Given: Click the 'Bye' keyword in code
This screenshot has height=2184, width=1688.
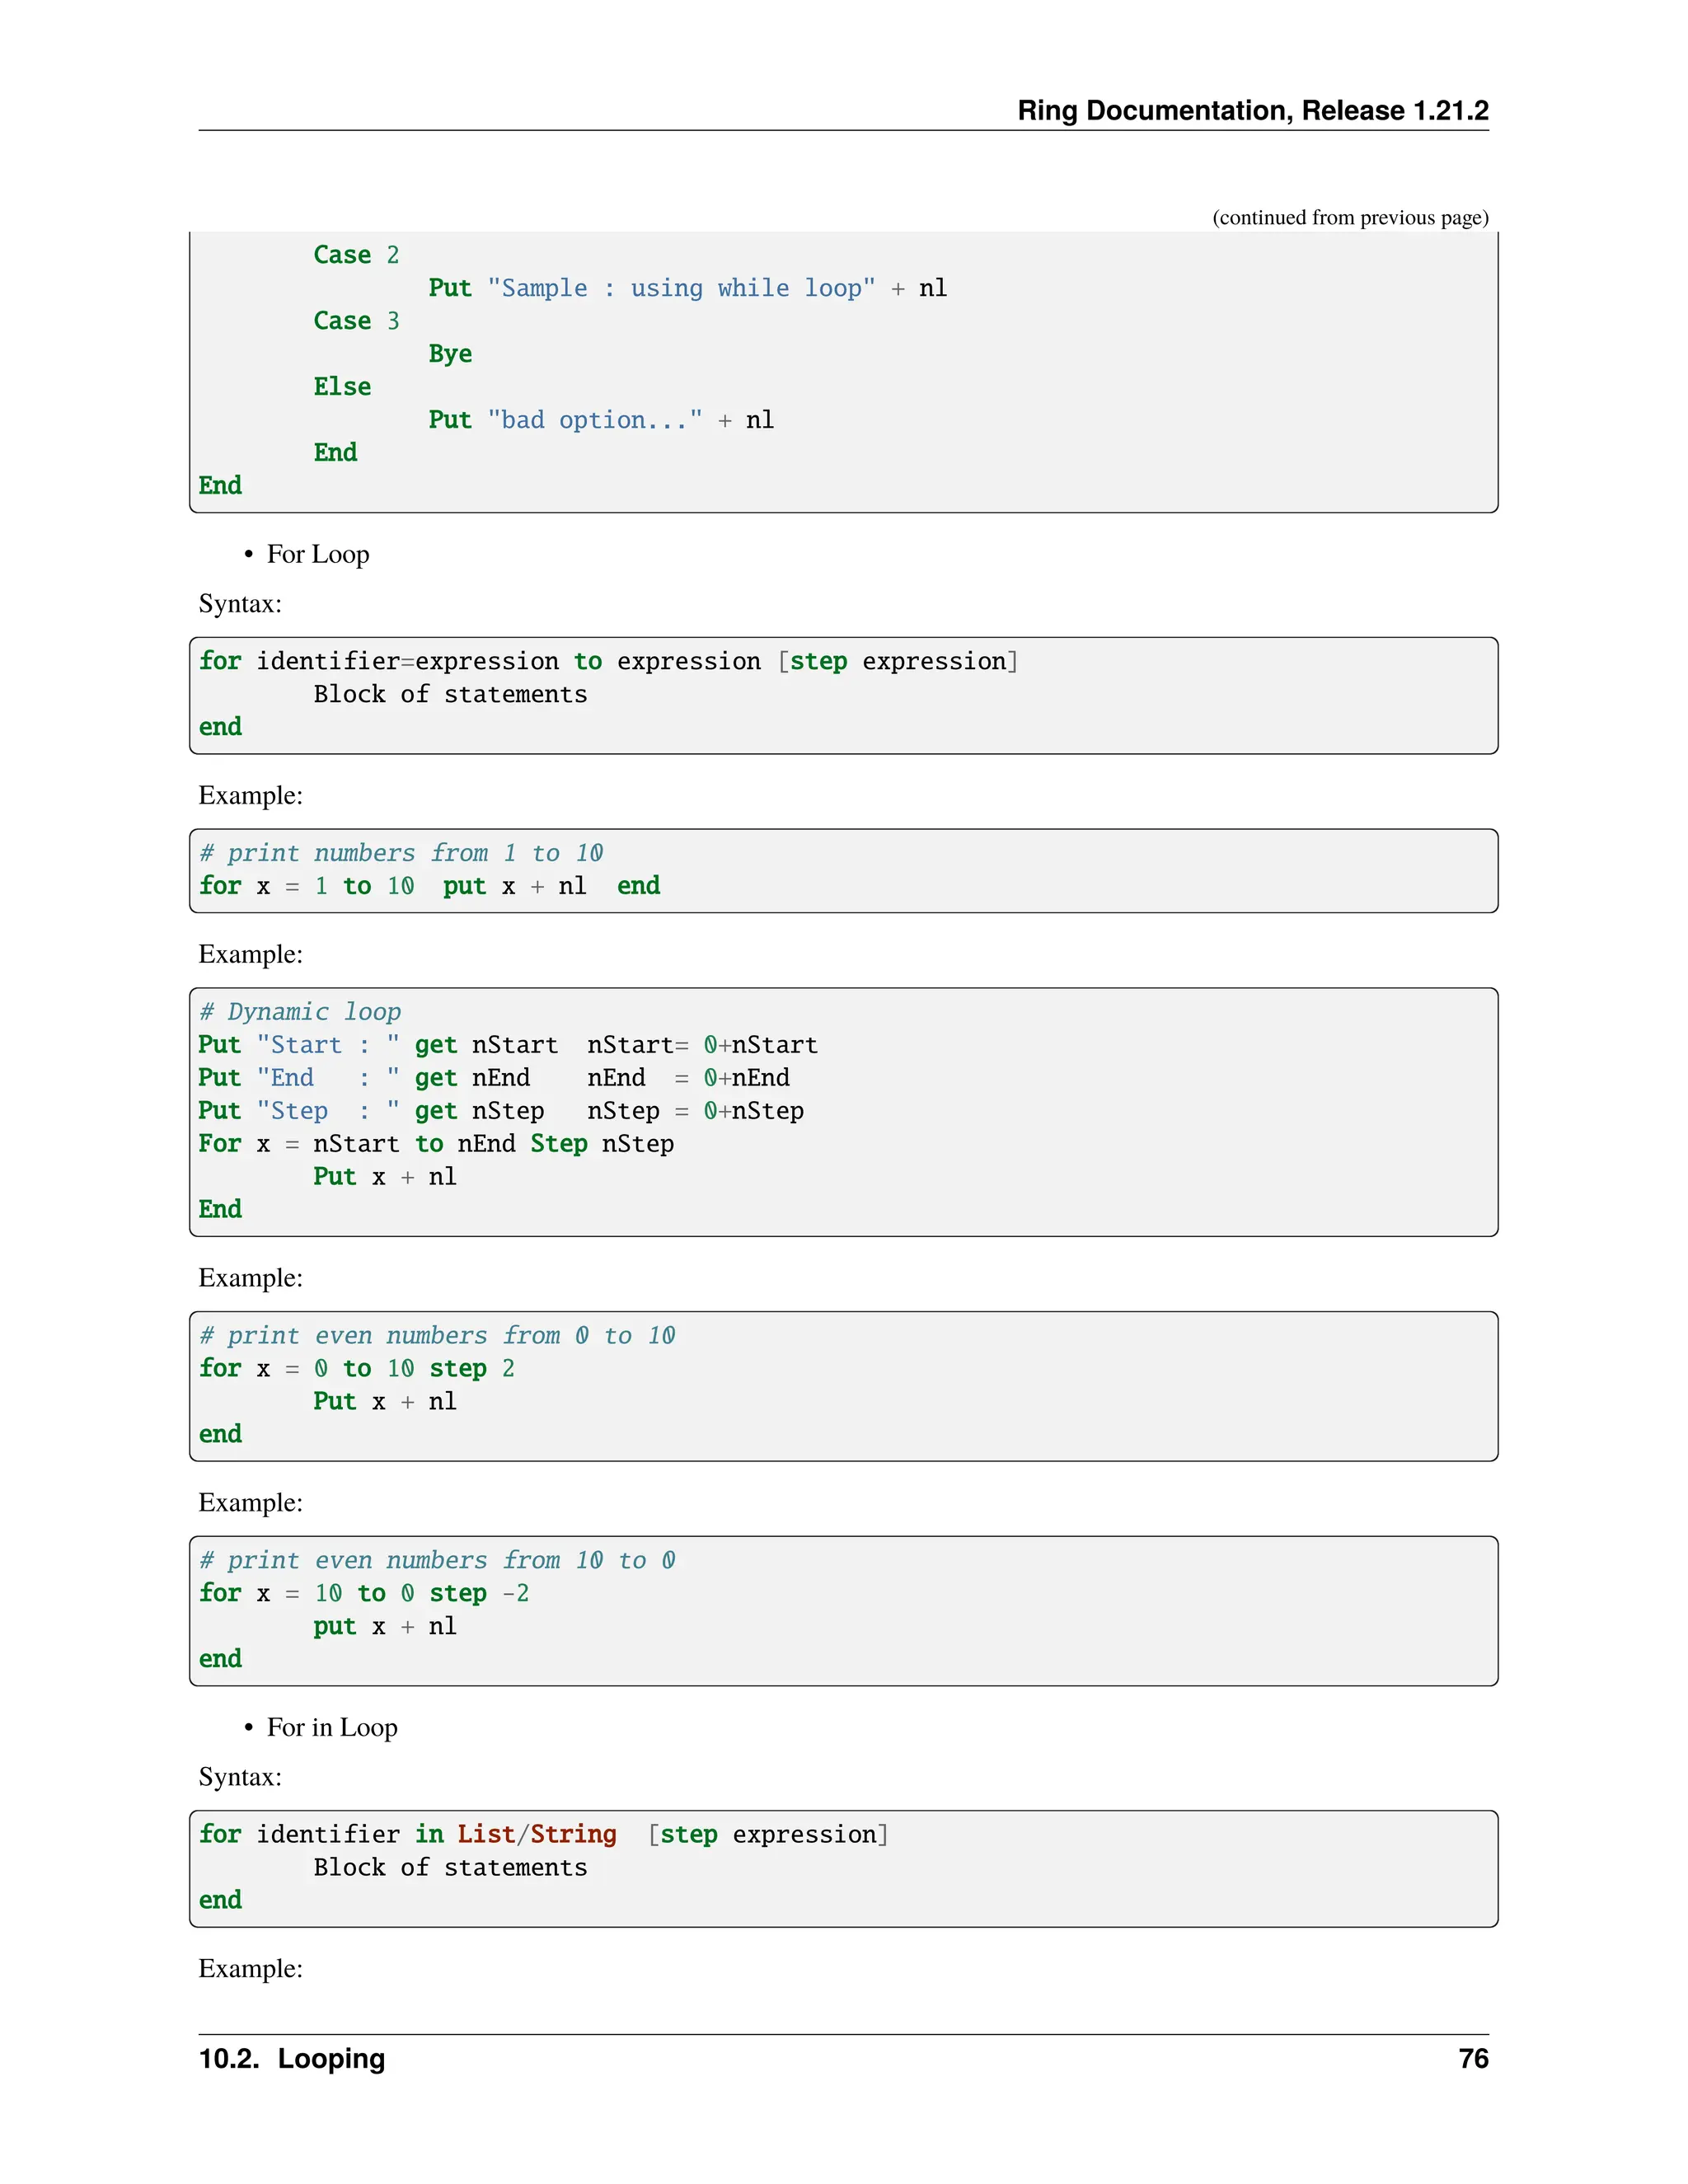Looking at the screenshot, I should [x=450, y=354].
